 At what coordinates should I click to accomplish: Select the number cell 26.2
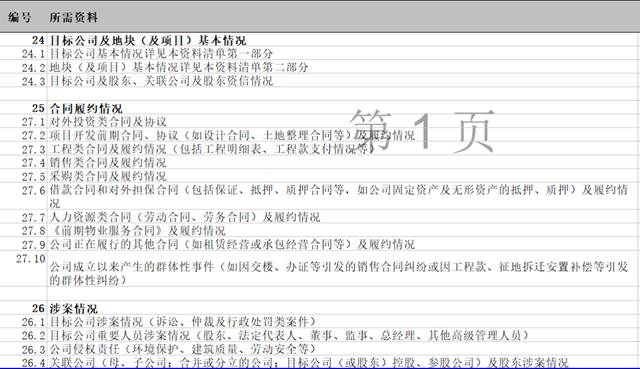click(33, 336)
